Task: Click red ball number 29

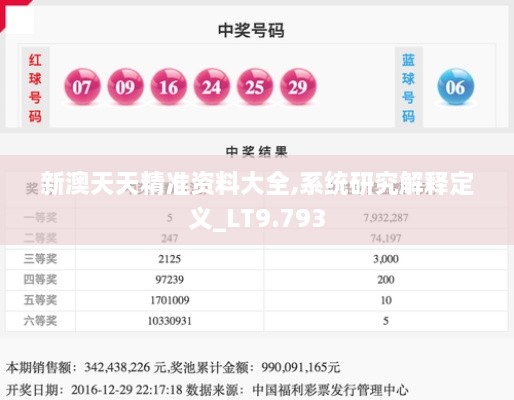Action: point(298,87)
